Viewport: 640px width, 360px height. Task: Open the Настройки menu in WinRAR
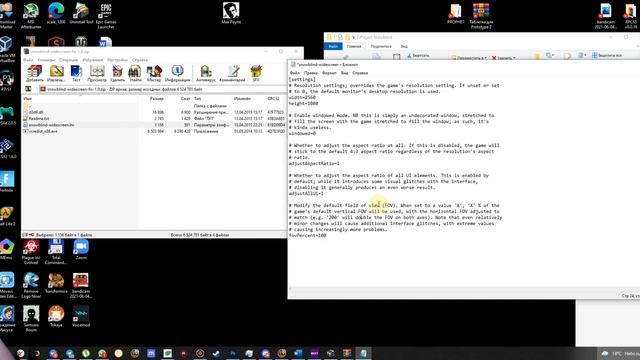coord(118,60)
